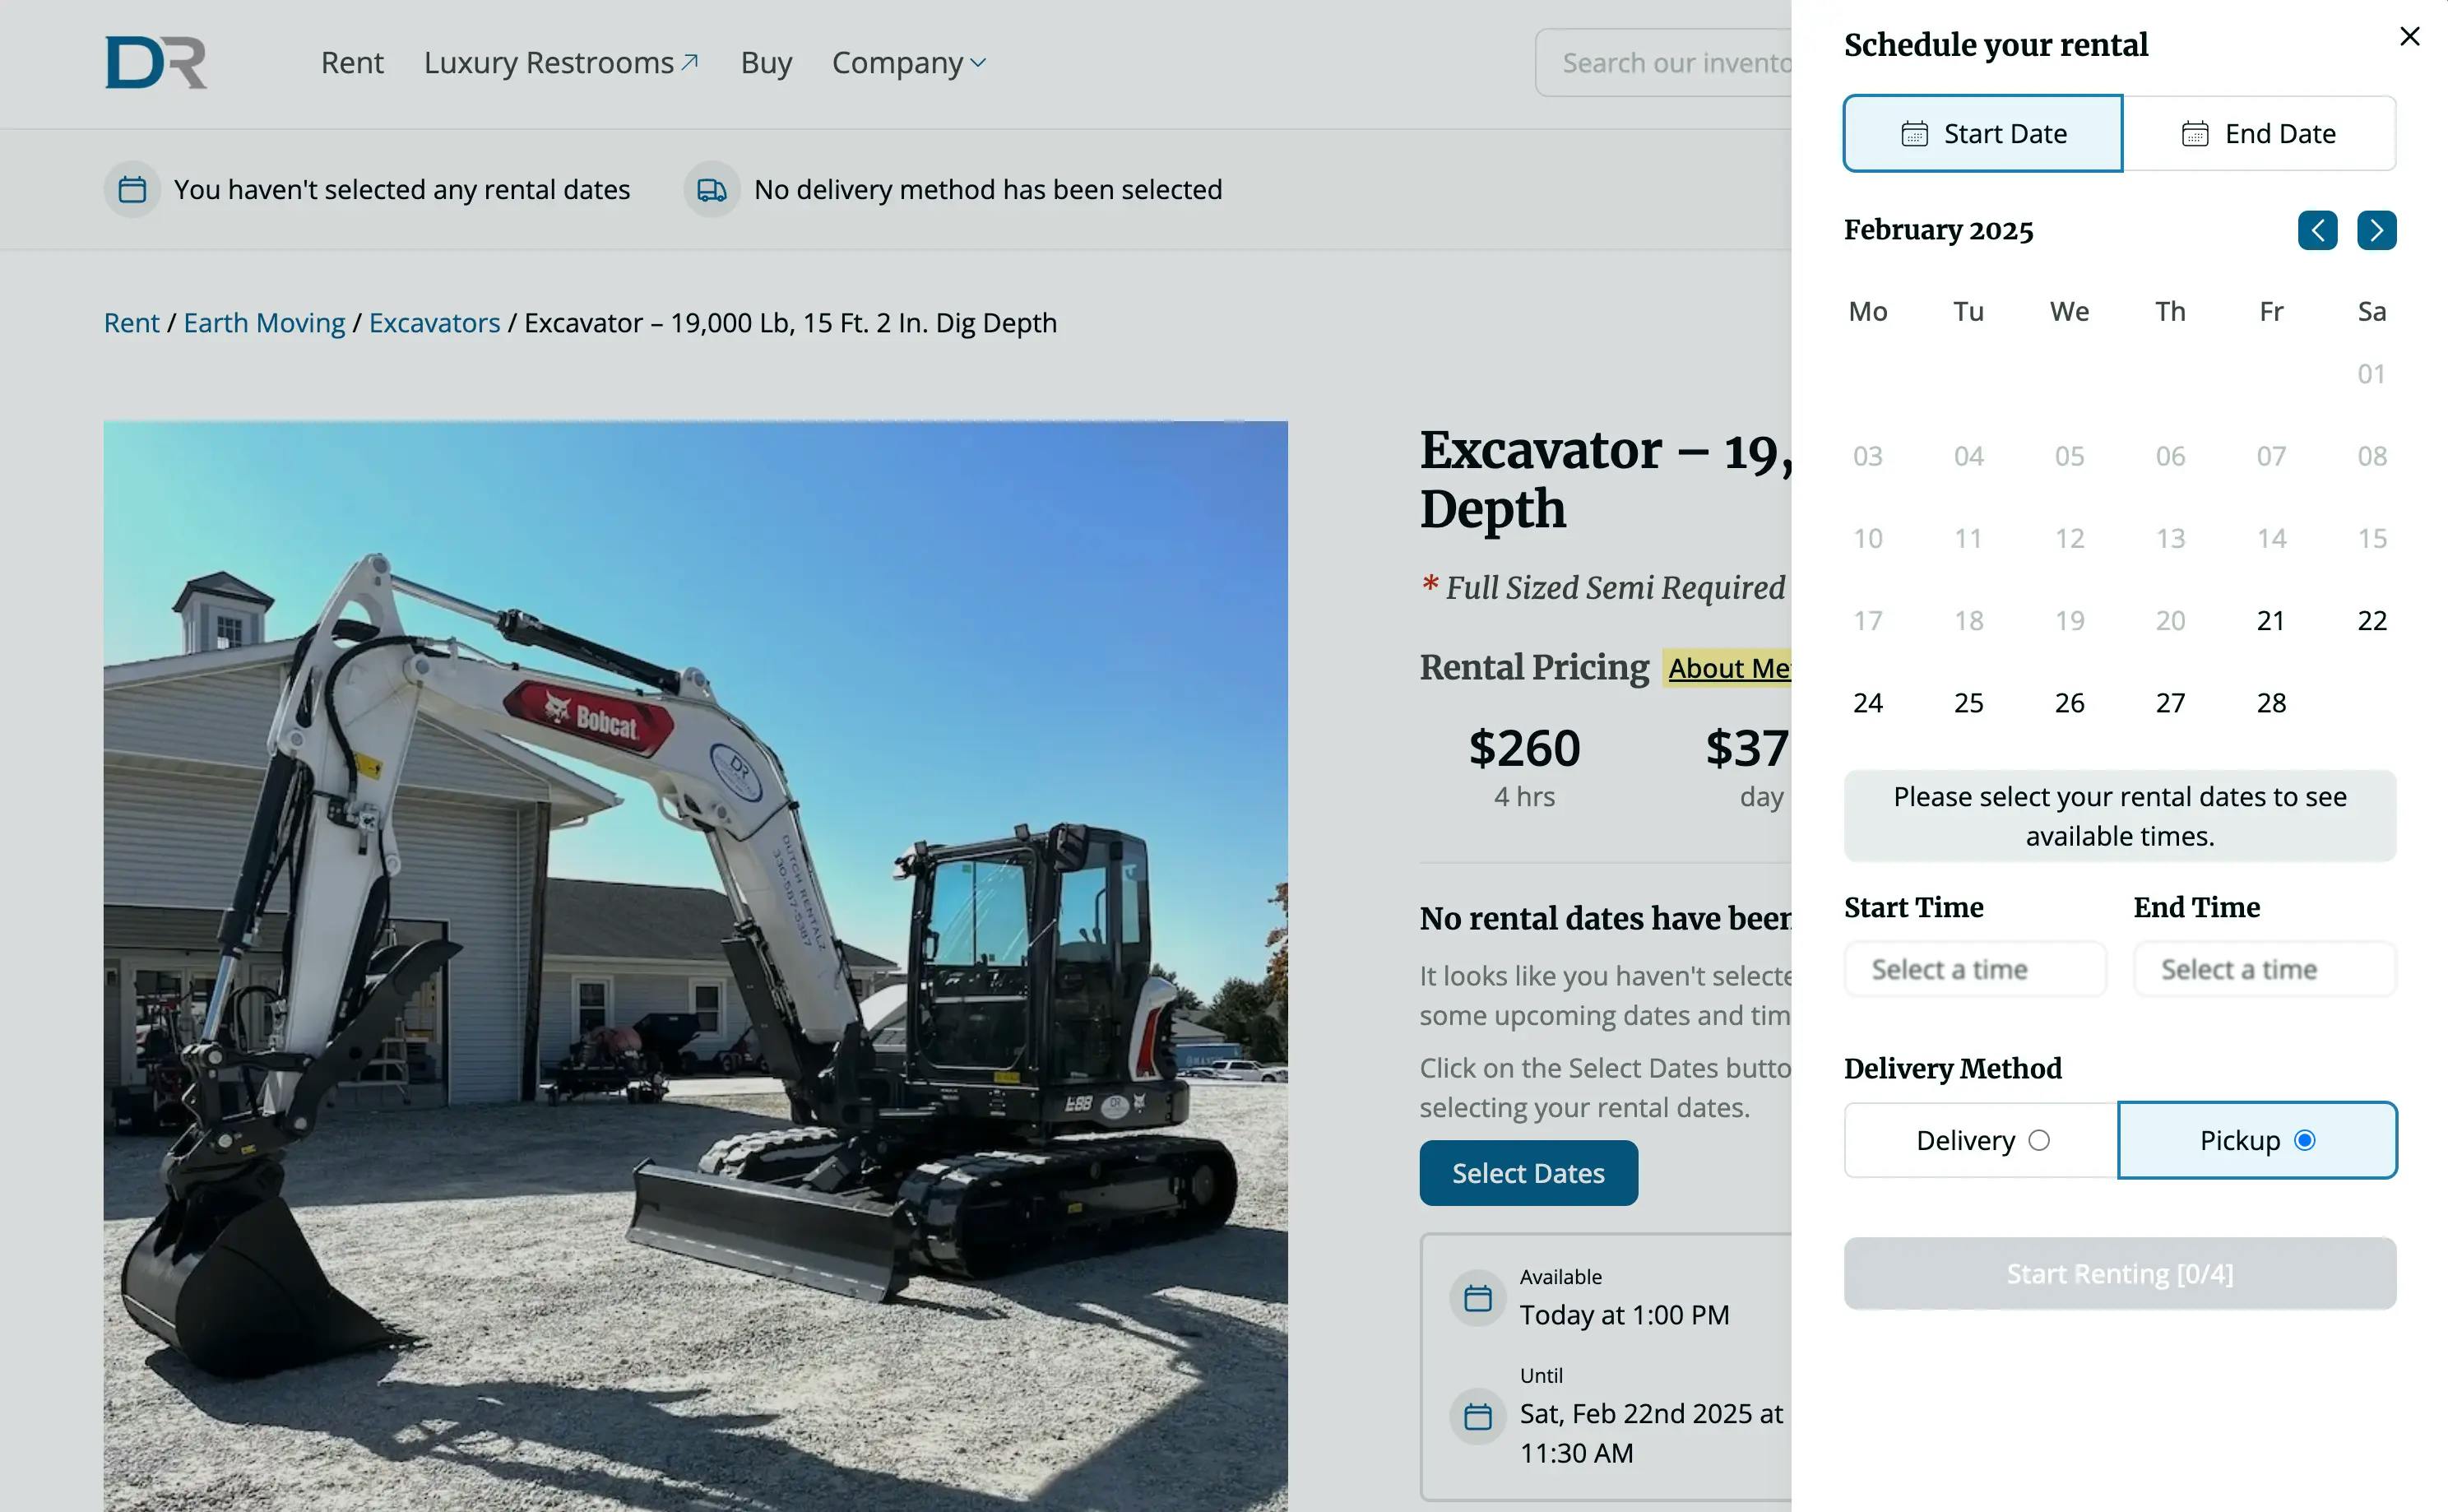Image resolution: width=2448 pixels, height=1512 pixels.
Task: Click the Select Dates button
Action: coord(1528,1173)
